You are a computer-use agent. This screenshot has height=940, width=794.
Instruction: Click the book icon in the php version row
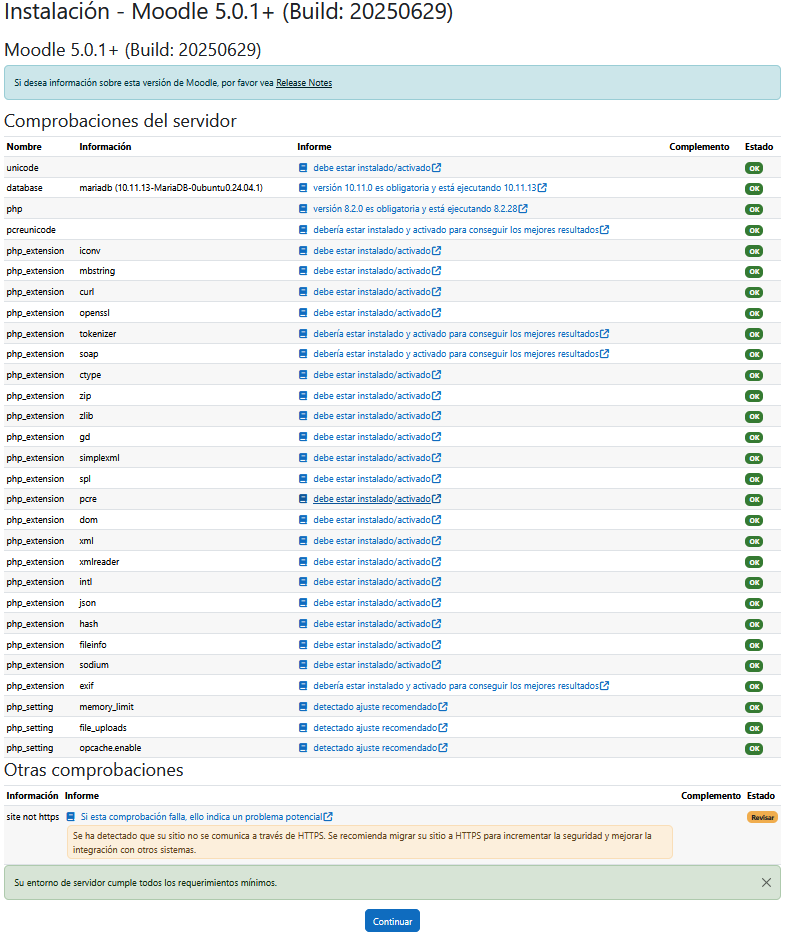click(303, 209)
